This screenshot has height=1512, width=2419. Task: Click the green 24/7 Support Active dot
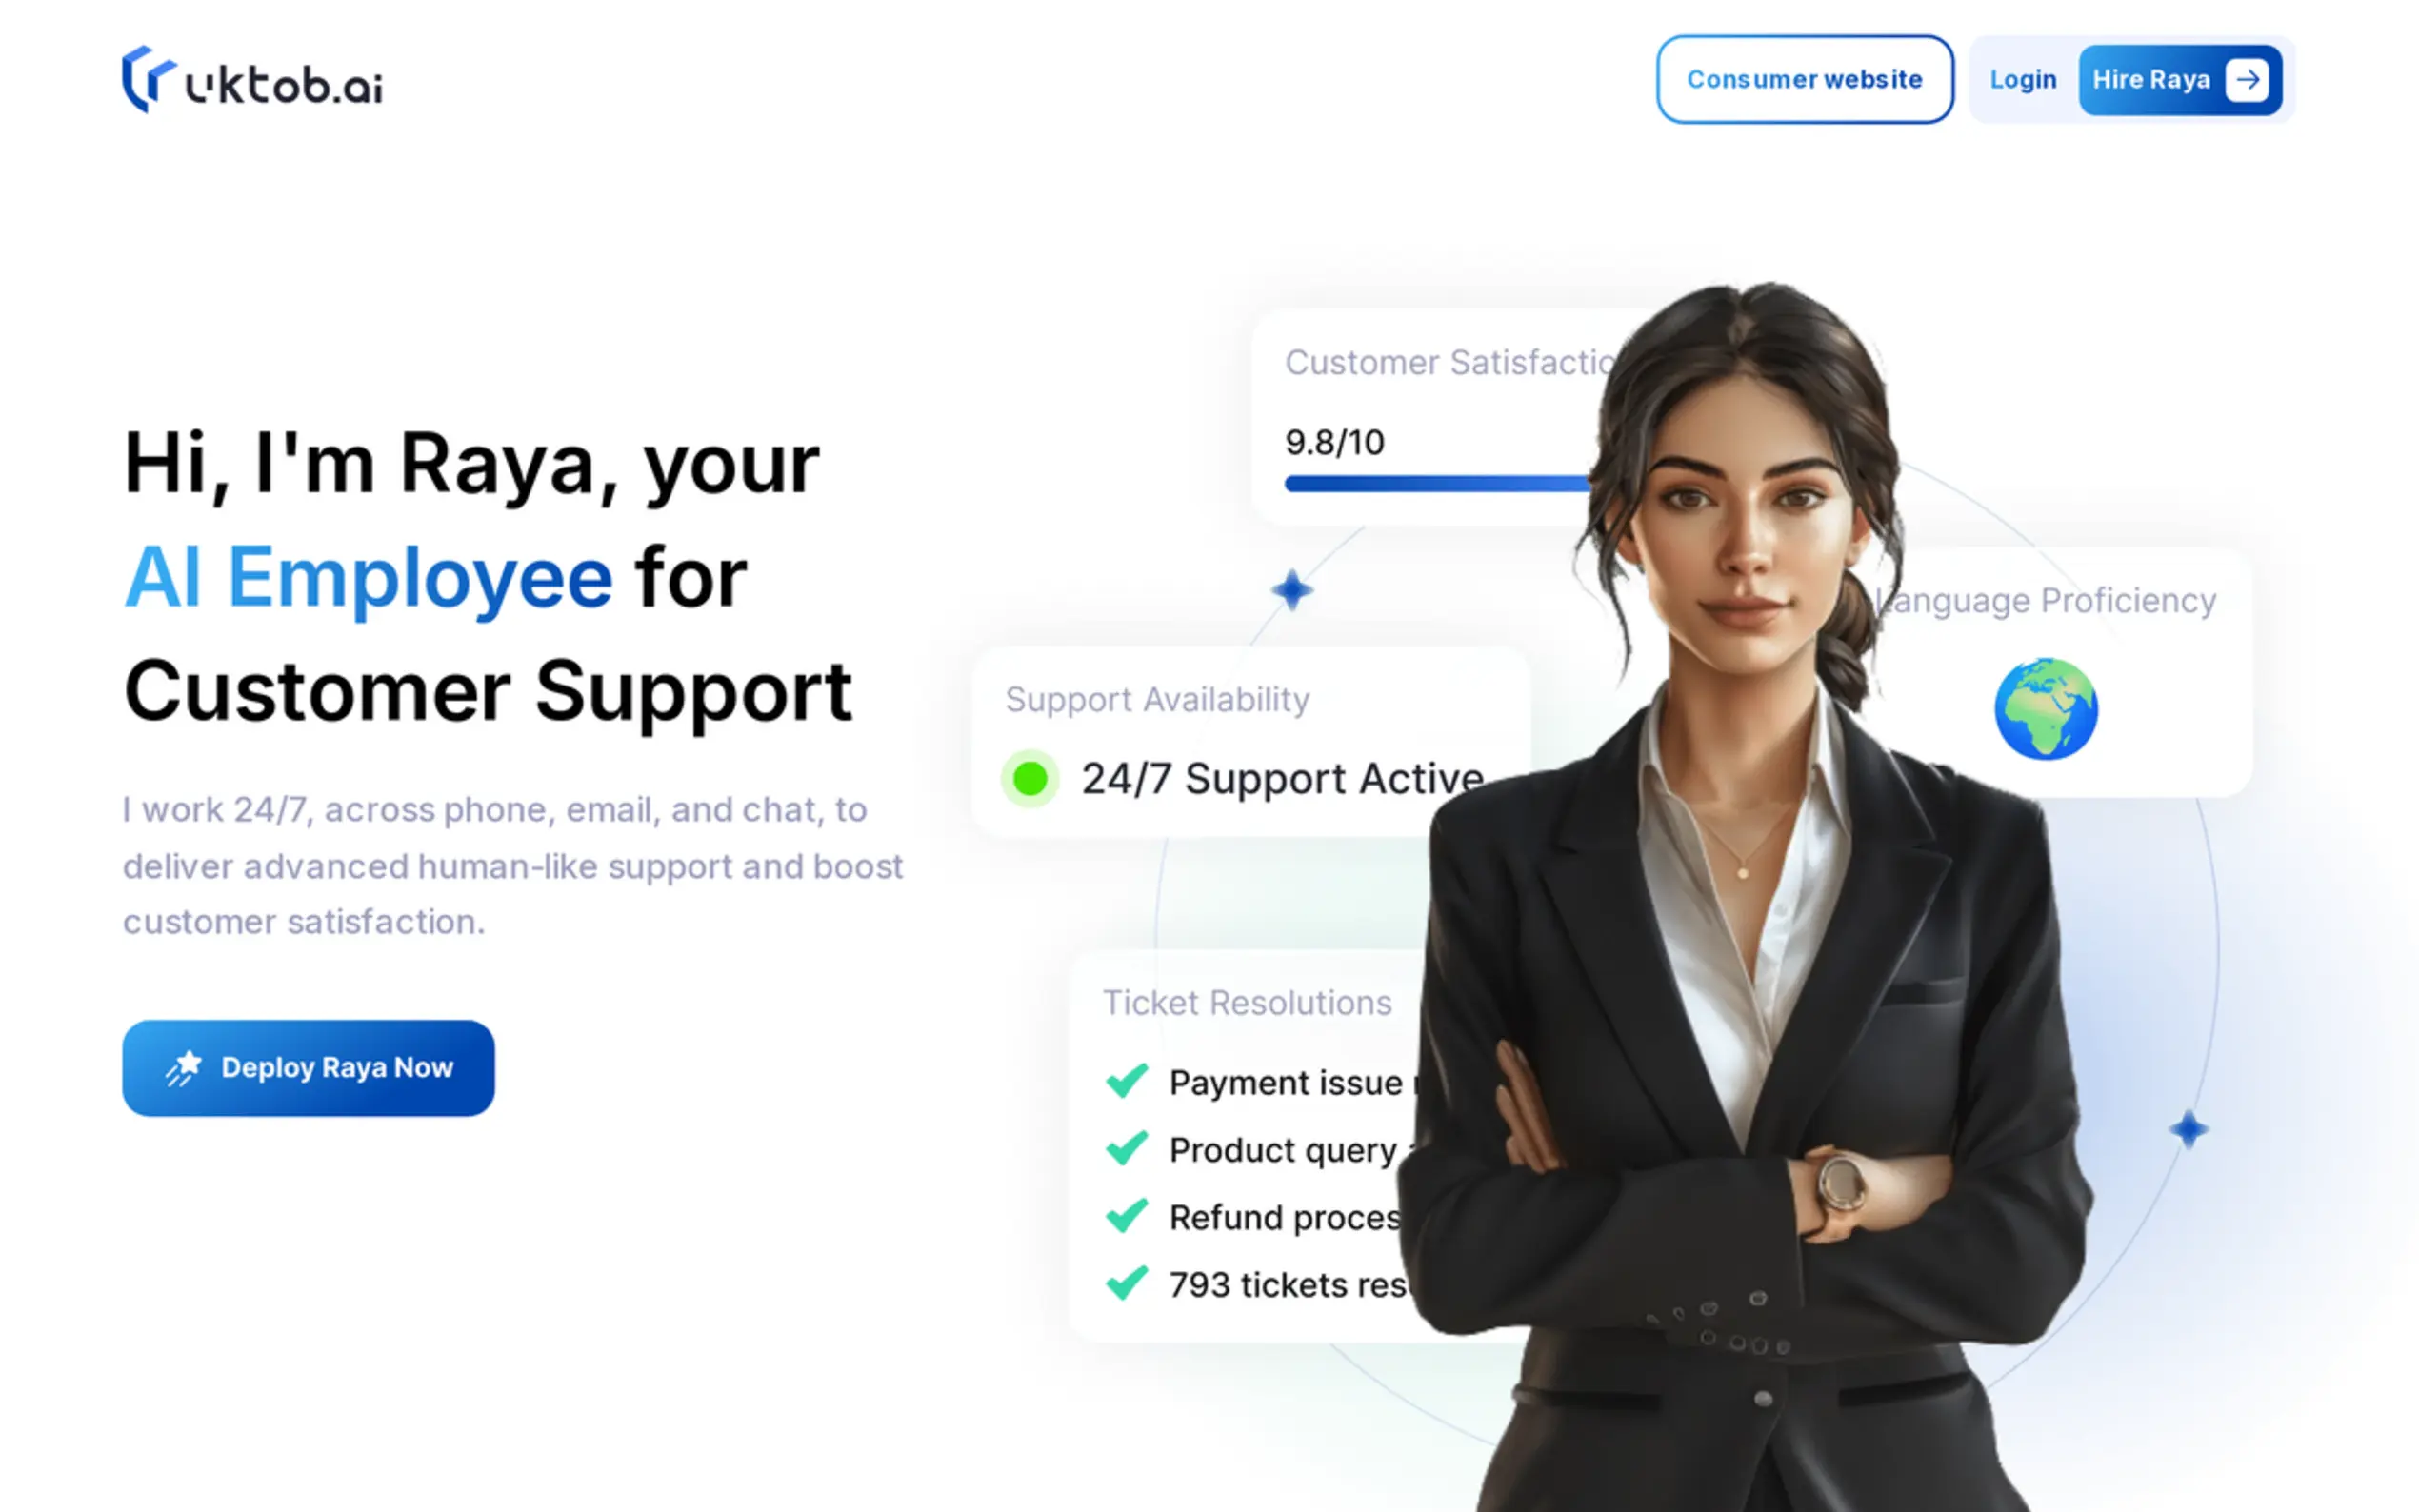[x=1029, y=778]
